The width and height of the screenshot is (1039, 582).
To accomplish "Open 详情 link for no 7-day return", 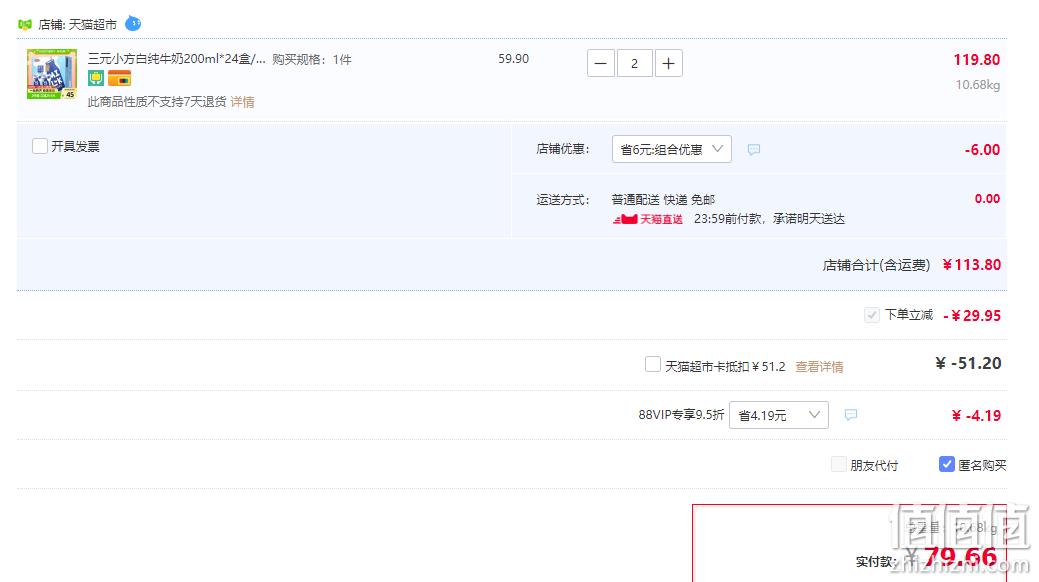I will [243, 101].
